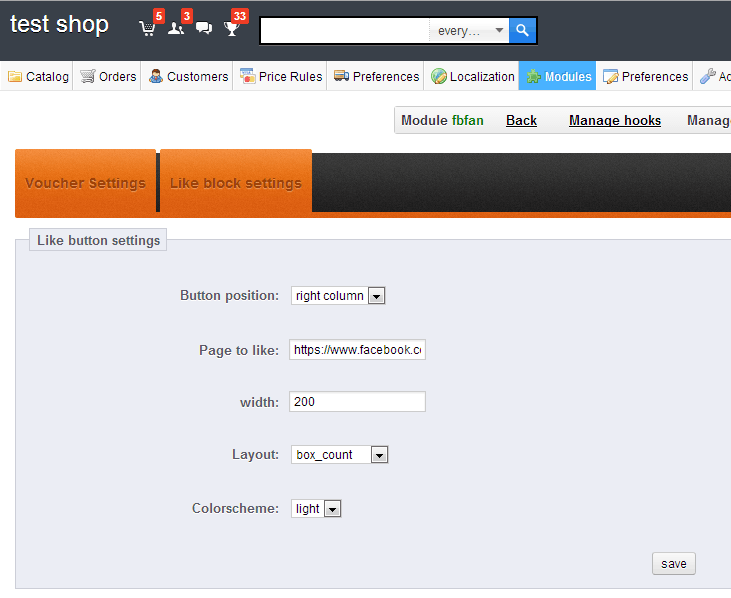
Task: Click the Like button settings legend
Action: 98,240
